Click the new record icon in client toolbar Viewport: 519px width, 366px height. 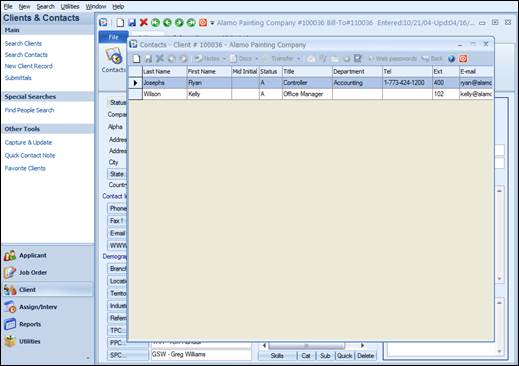coord(120,23)
